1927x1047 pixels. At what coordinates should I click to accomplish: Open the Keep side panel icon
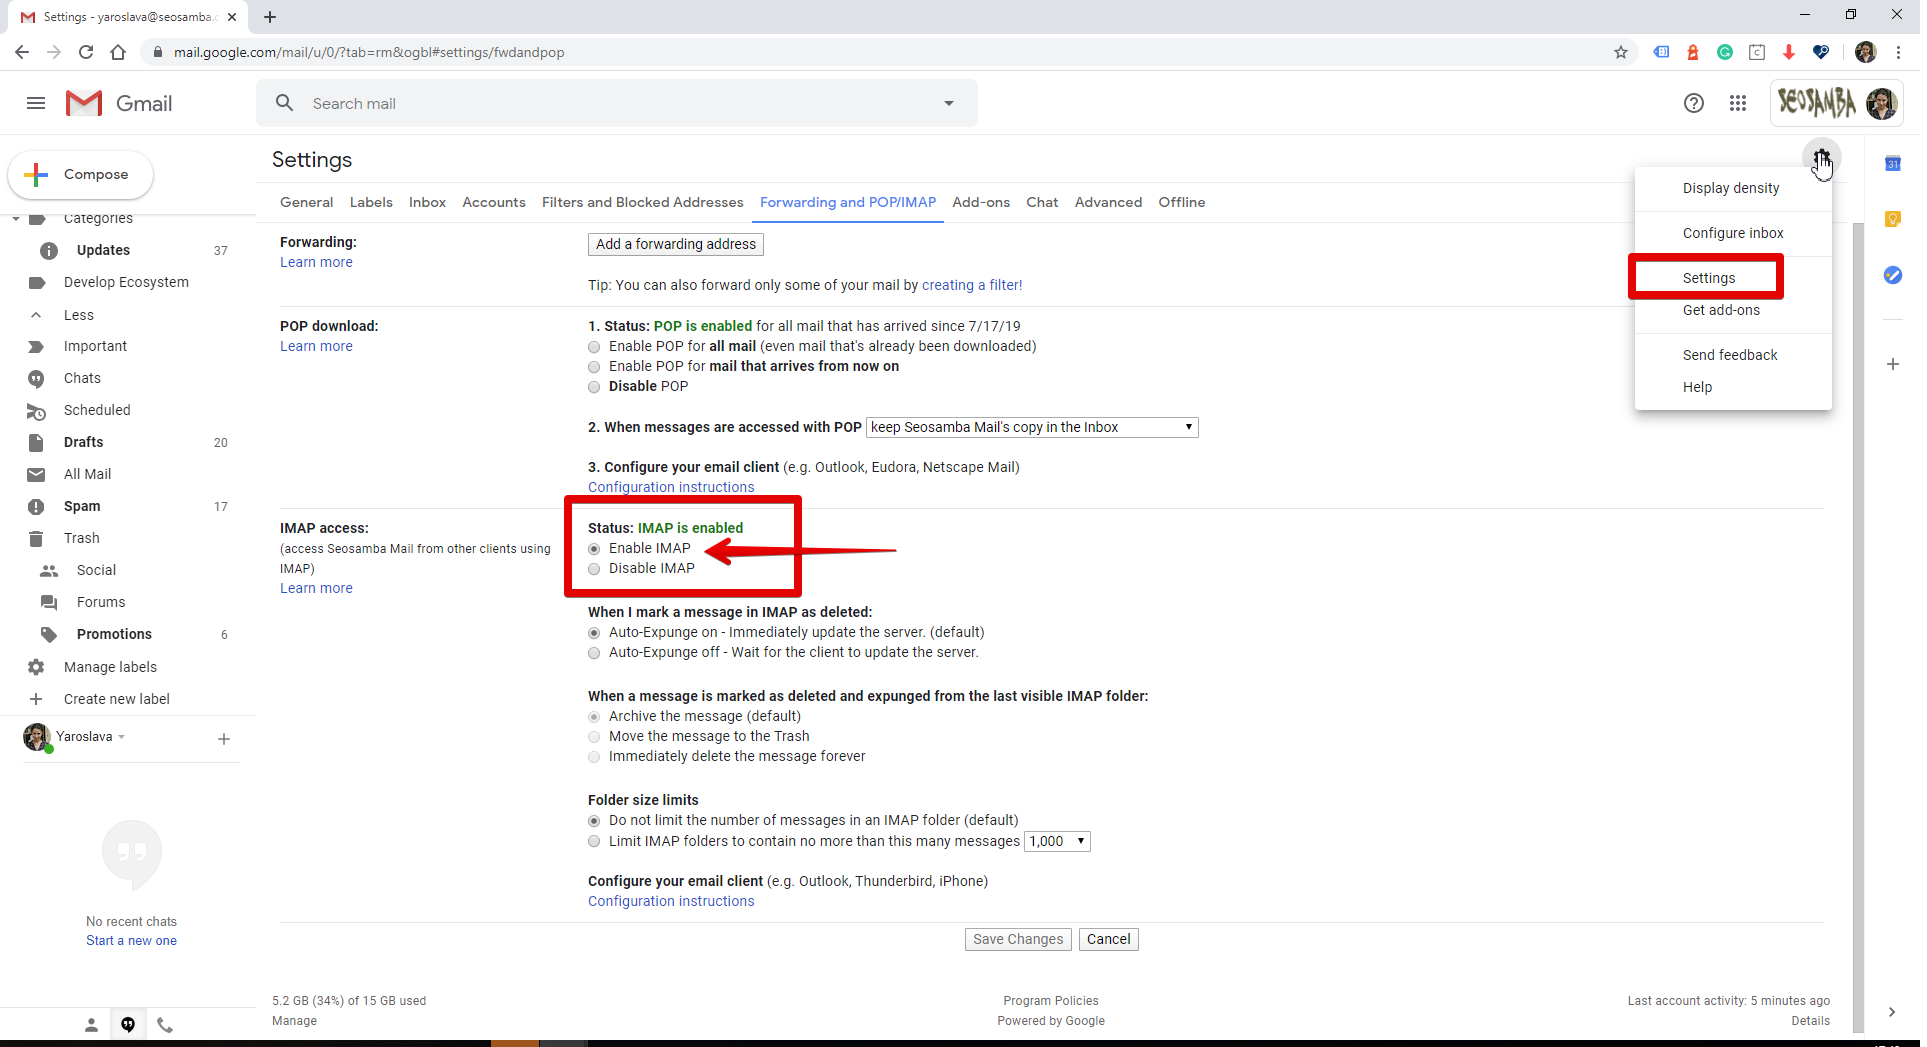point(1893,219)
